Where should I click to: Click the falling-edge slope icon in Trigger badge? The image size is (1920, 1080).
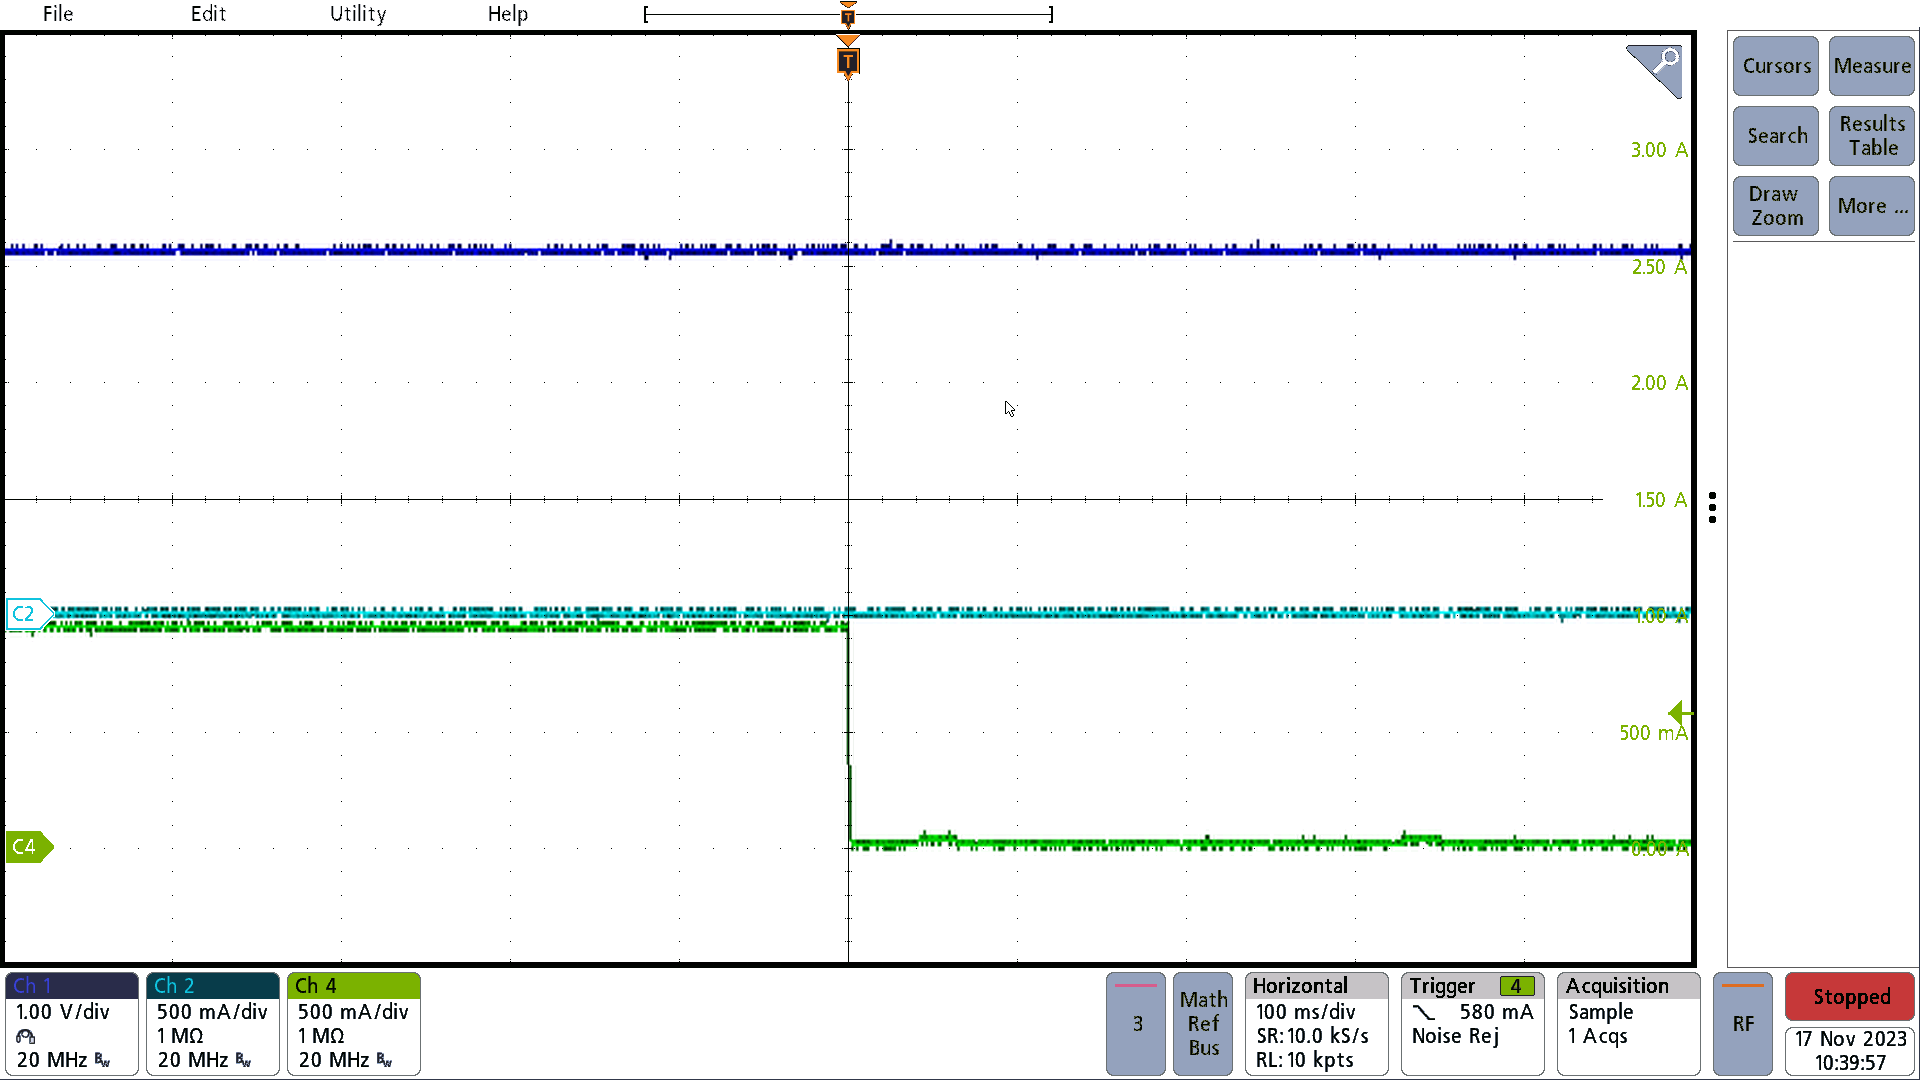tap(1424, 1012)
